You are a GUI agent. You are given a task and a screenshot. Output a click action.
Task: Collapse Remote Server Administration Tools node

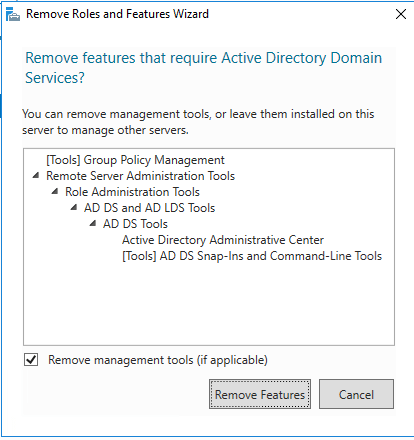tap(36, 175)
